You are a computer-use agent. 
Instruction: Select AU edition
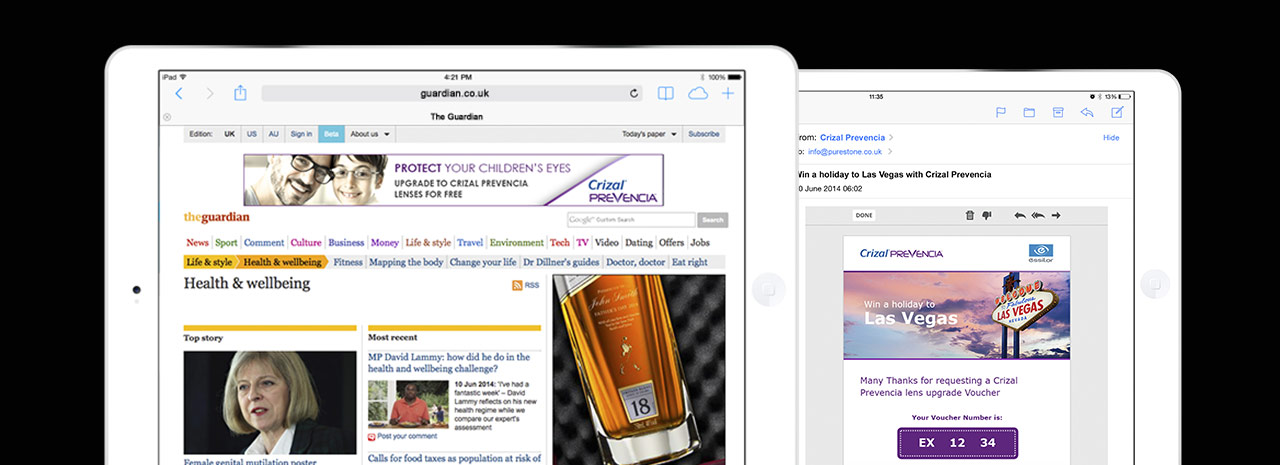[274, 134]
